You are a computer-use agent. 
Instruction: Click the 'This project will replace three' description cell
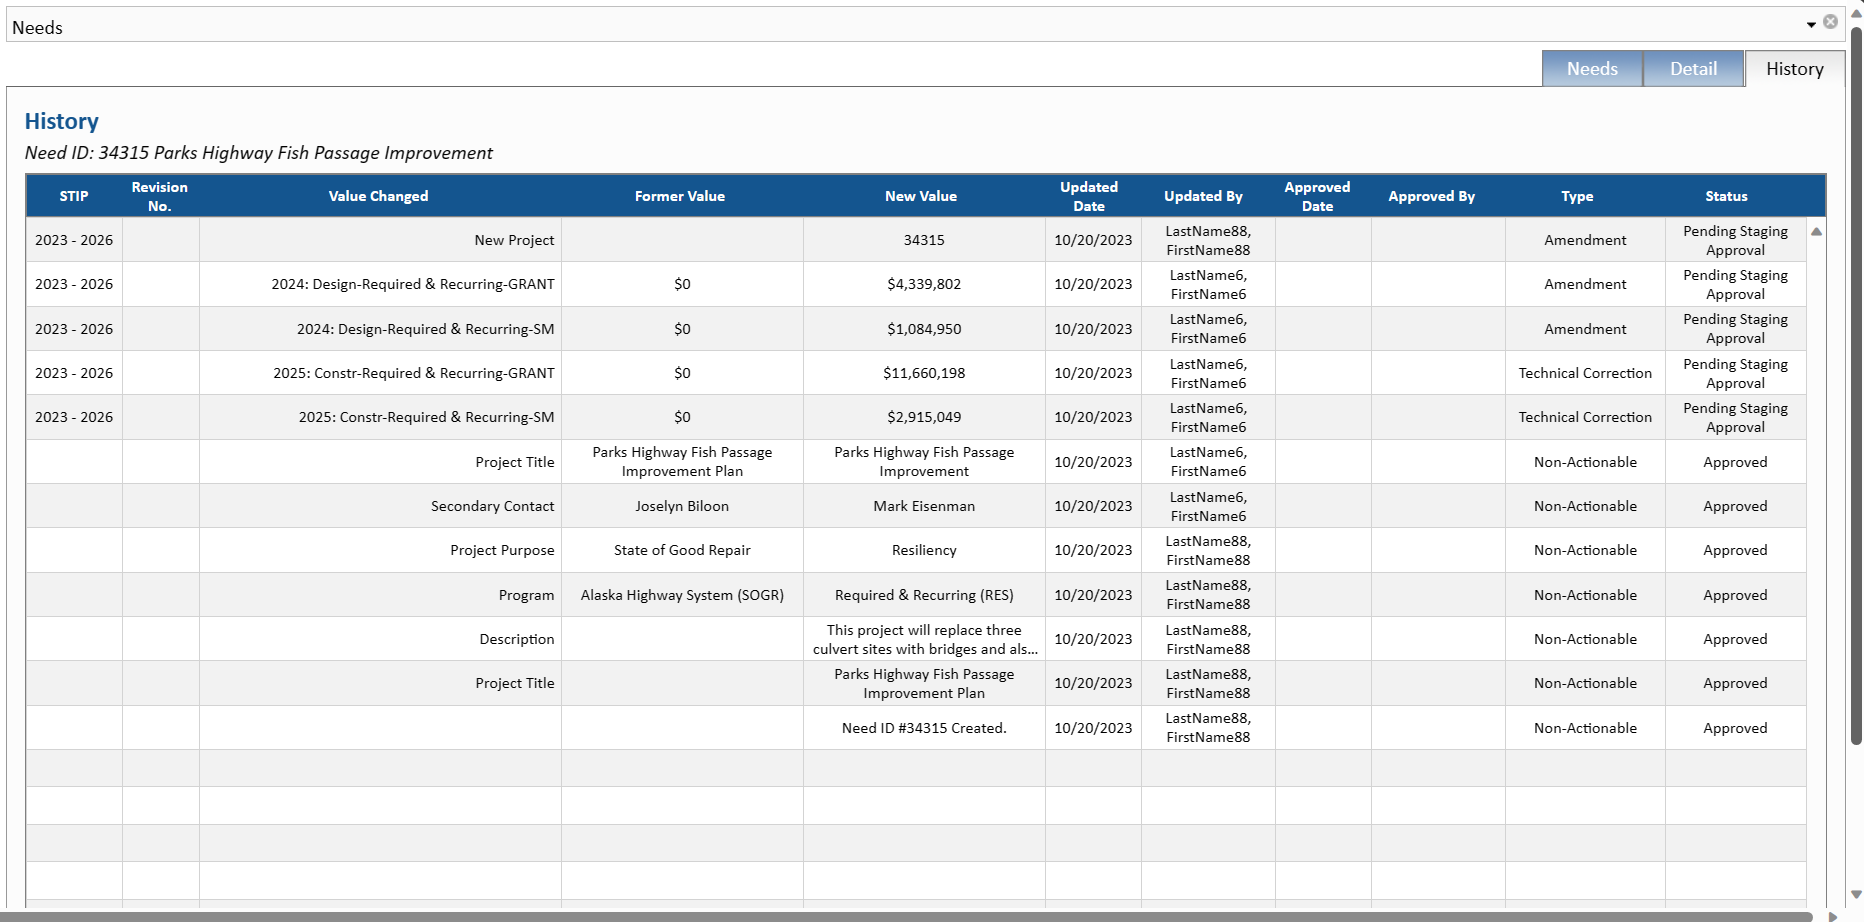click(x=924, y=639)
